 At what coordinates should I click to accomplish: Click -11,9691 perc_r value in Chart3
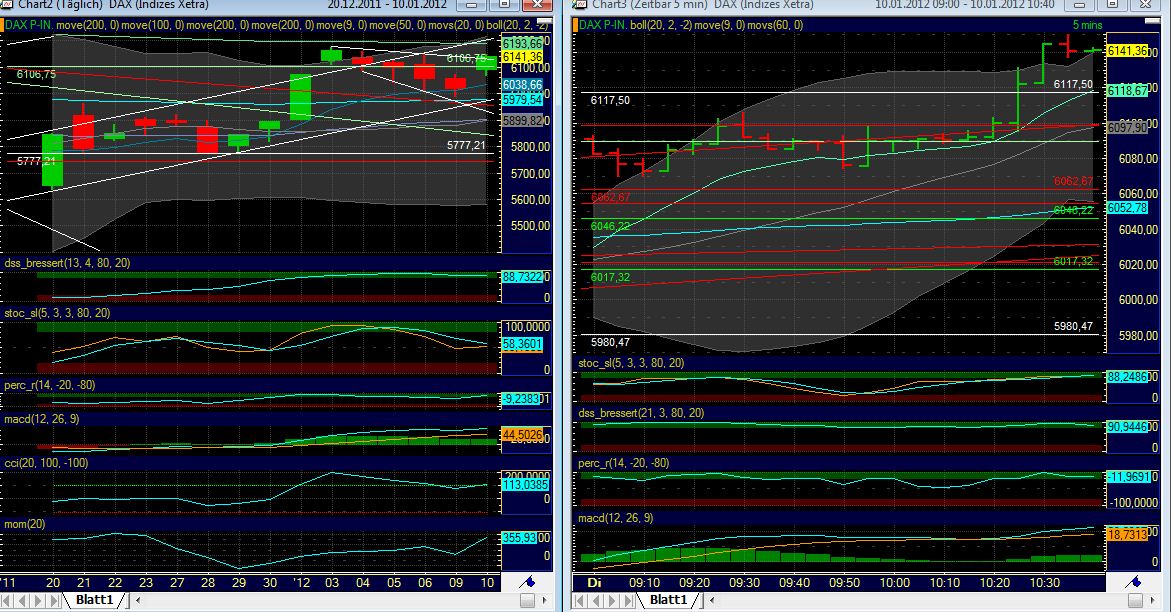[1128, 477]
